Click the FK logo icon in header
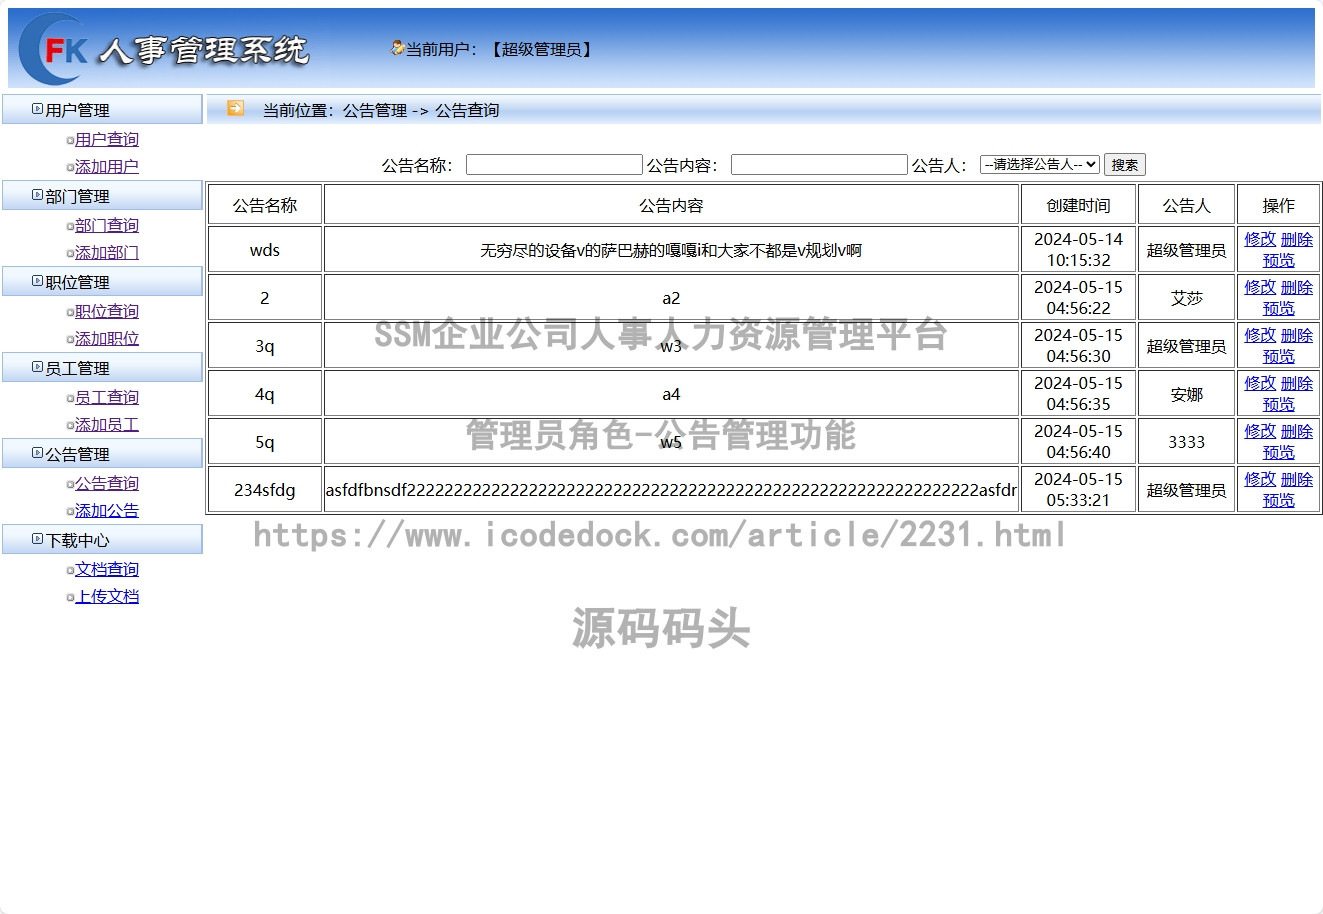 (55, 49)
